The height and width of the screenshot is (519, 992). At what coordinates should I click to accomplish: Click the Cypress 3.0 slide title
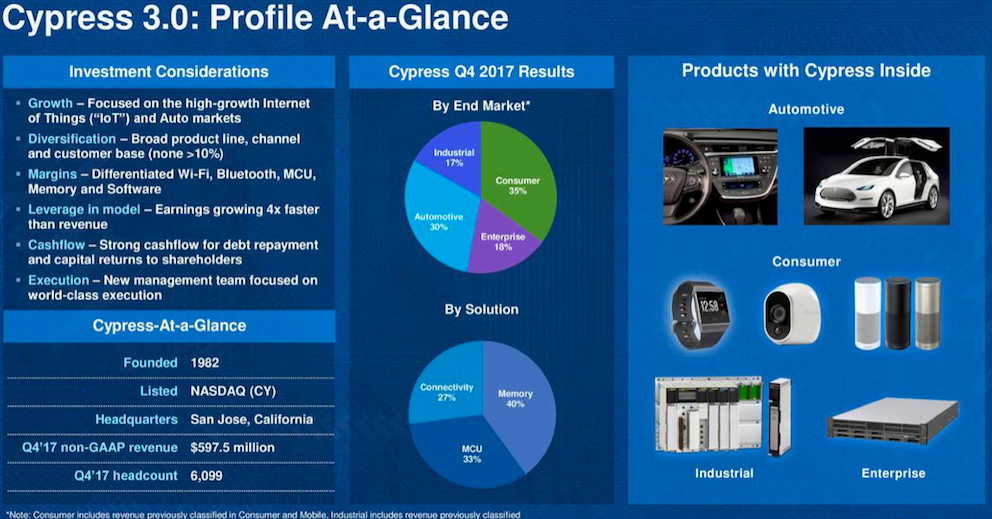coord(255,18)
